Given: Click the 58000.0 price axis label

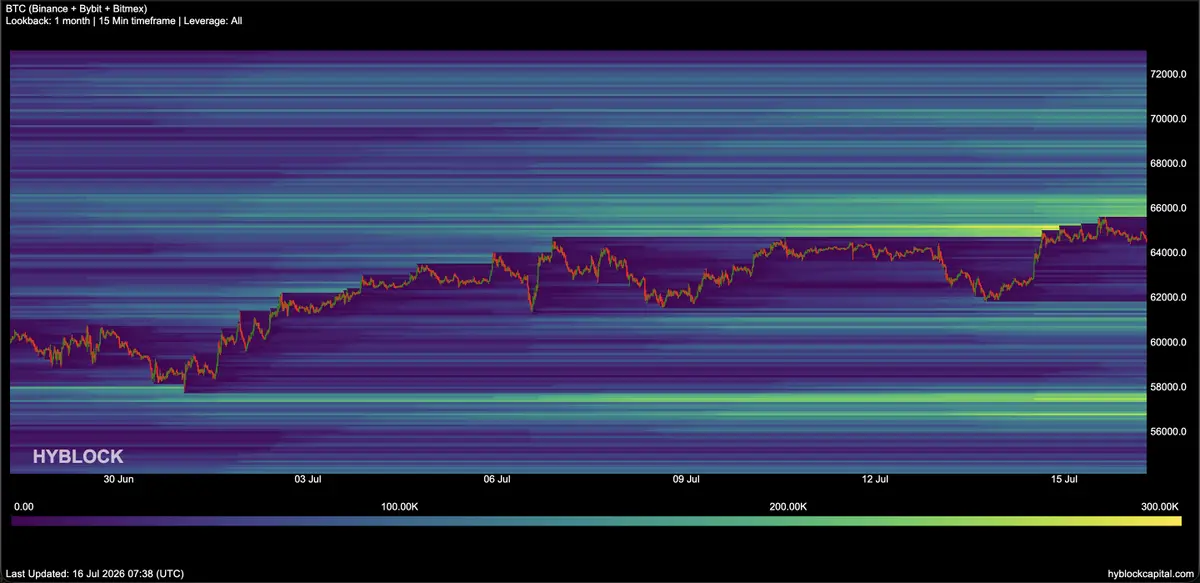Looking at the screenshot, I should (x=1169, y=387).
